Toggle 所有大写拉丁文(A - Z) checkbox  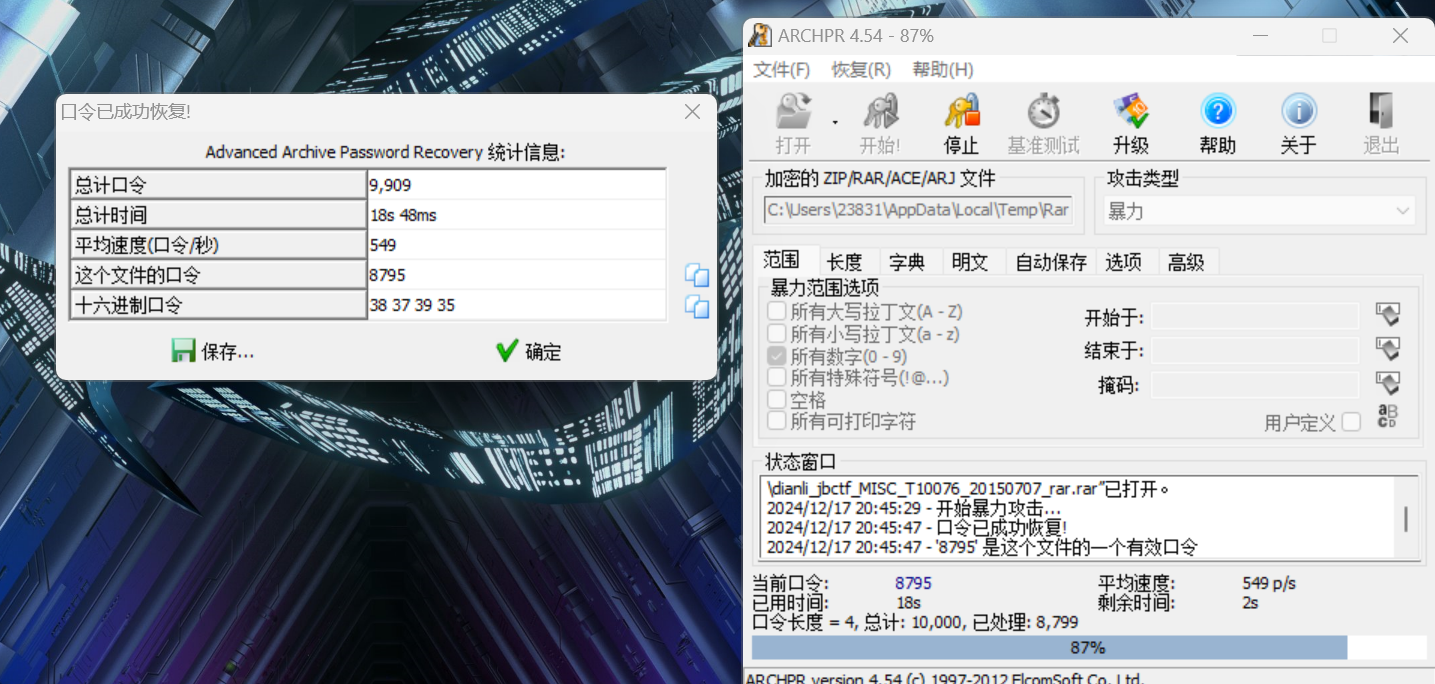776,312
